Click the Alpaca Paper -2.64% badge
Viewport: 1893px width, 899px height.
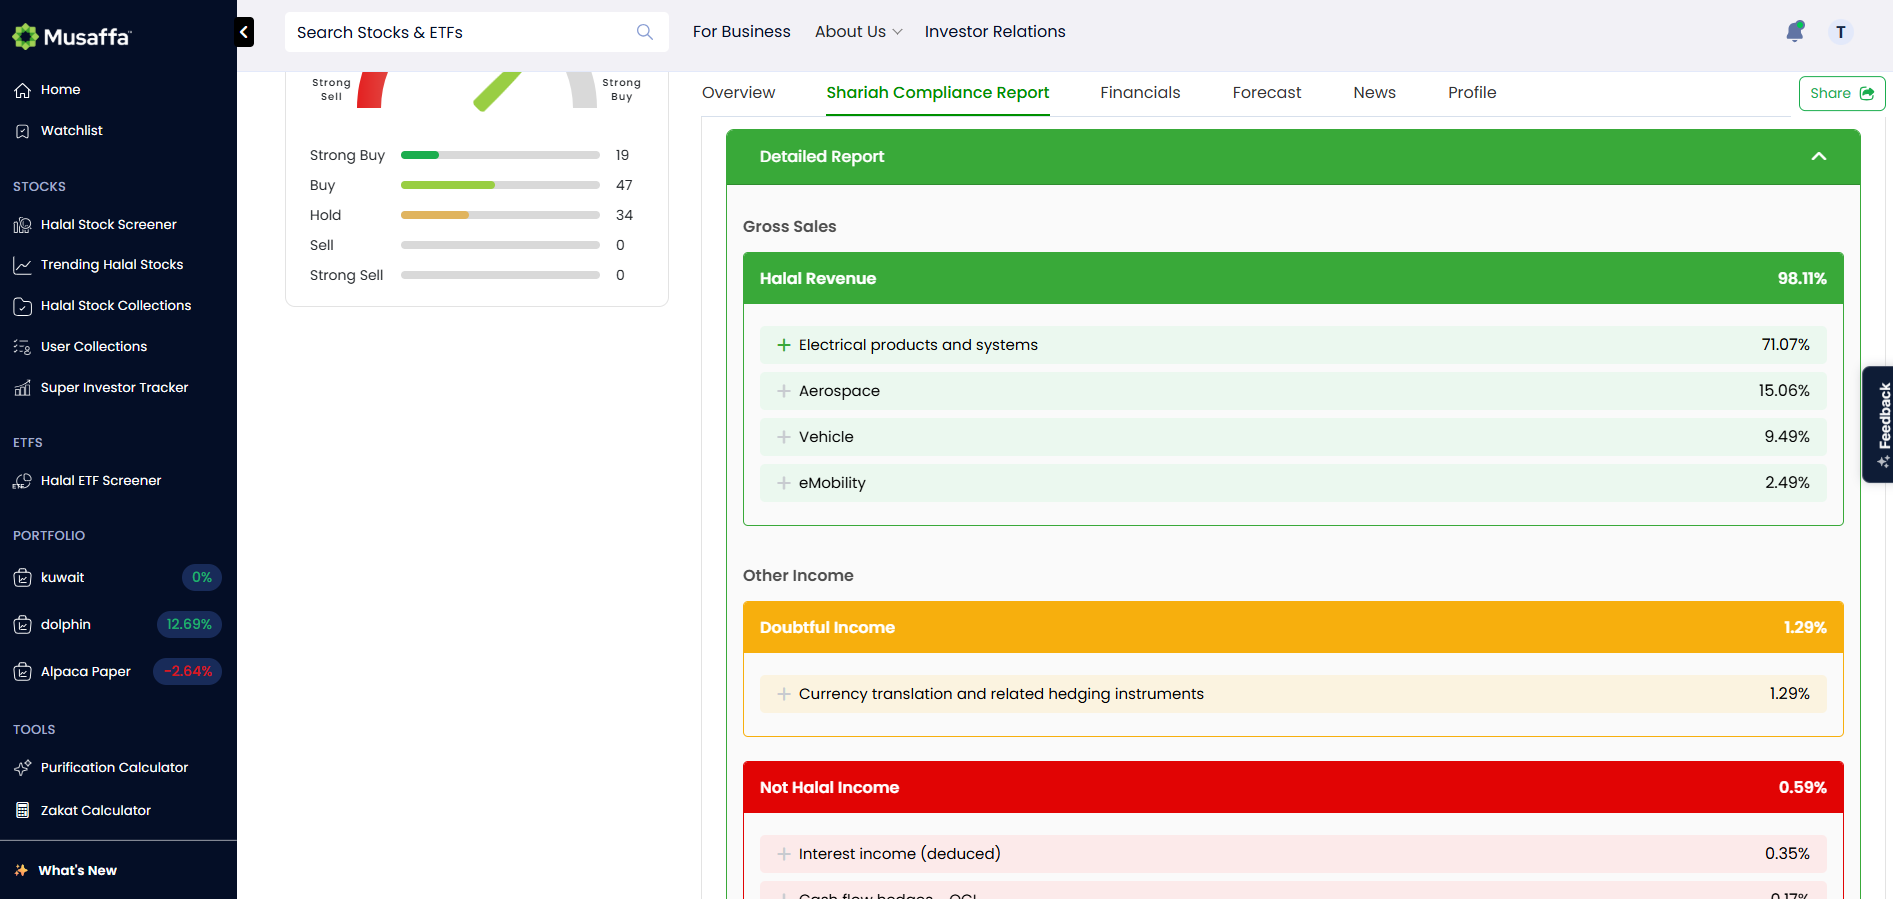187,672
